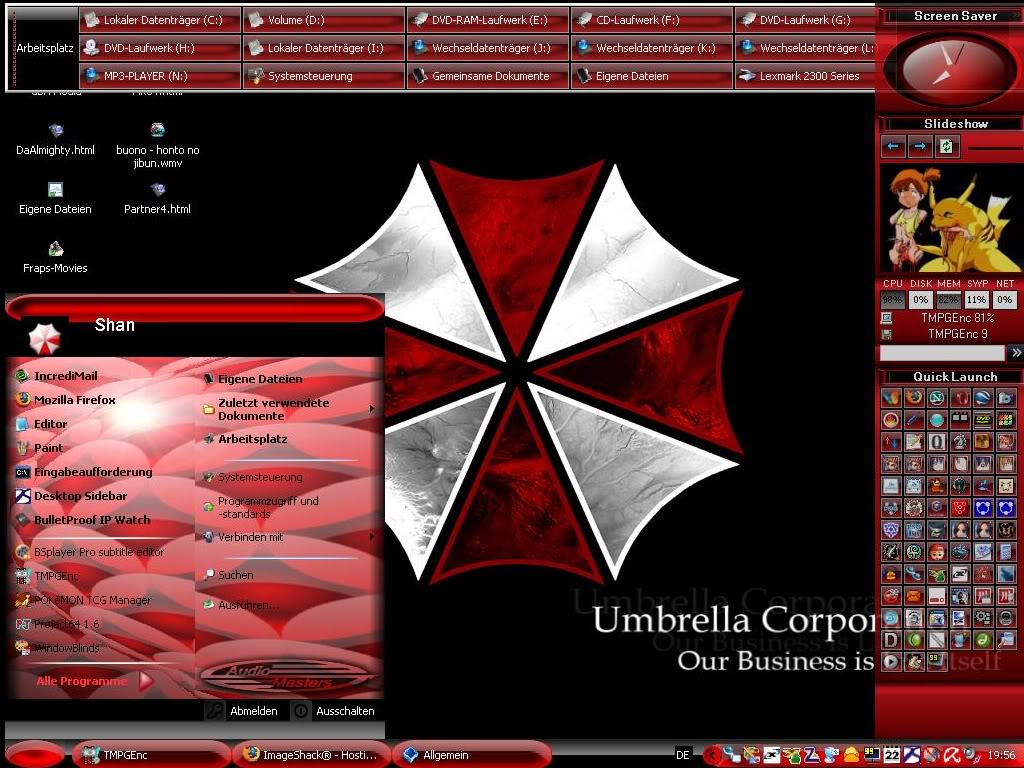Select buono - honto no jibun.wmv desktop file

[x=157, y=146]
